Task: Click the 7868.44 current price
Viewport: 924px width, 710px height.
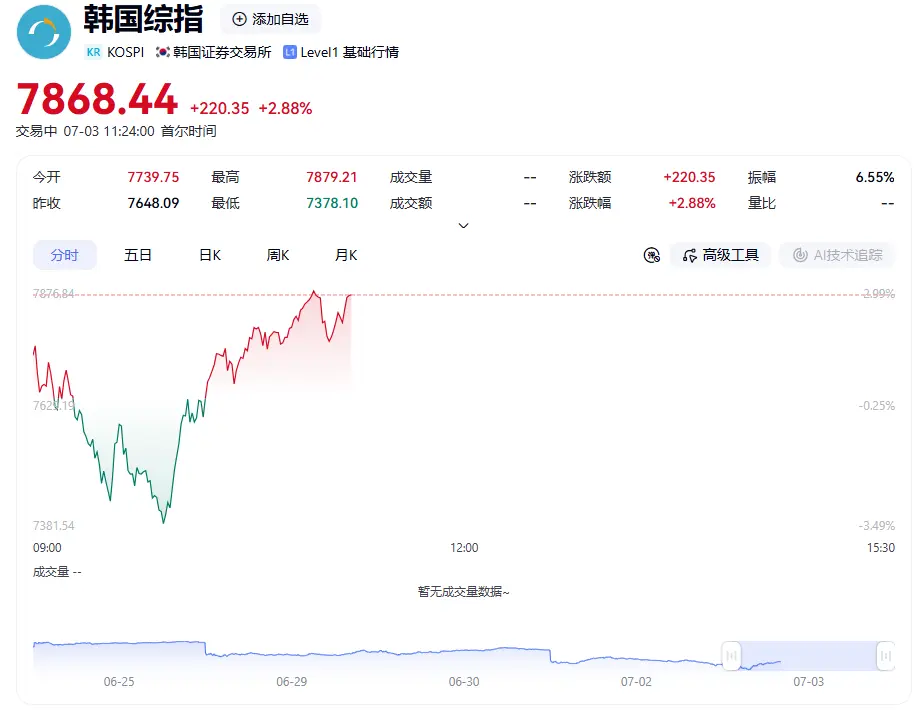Action: tap(97, 99)
